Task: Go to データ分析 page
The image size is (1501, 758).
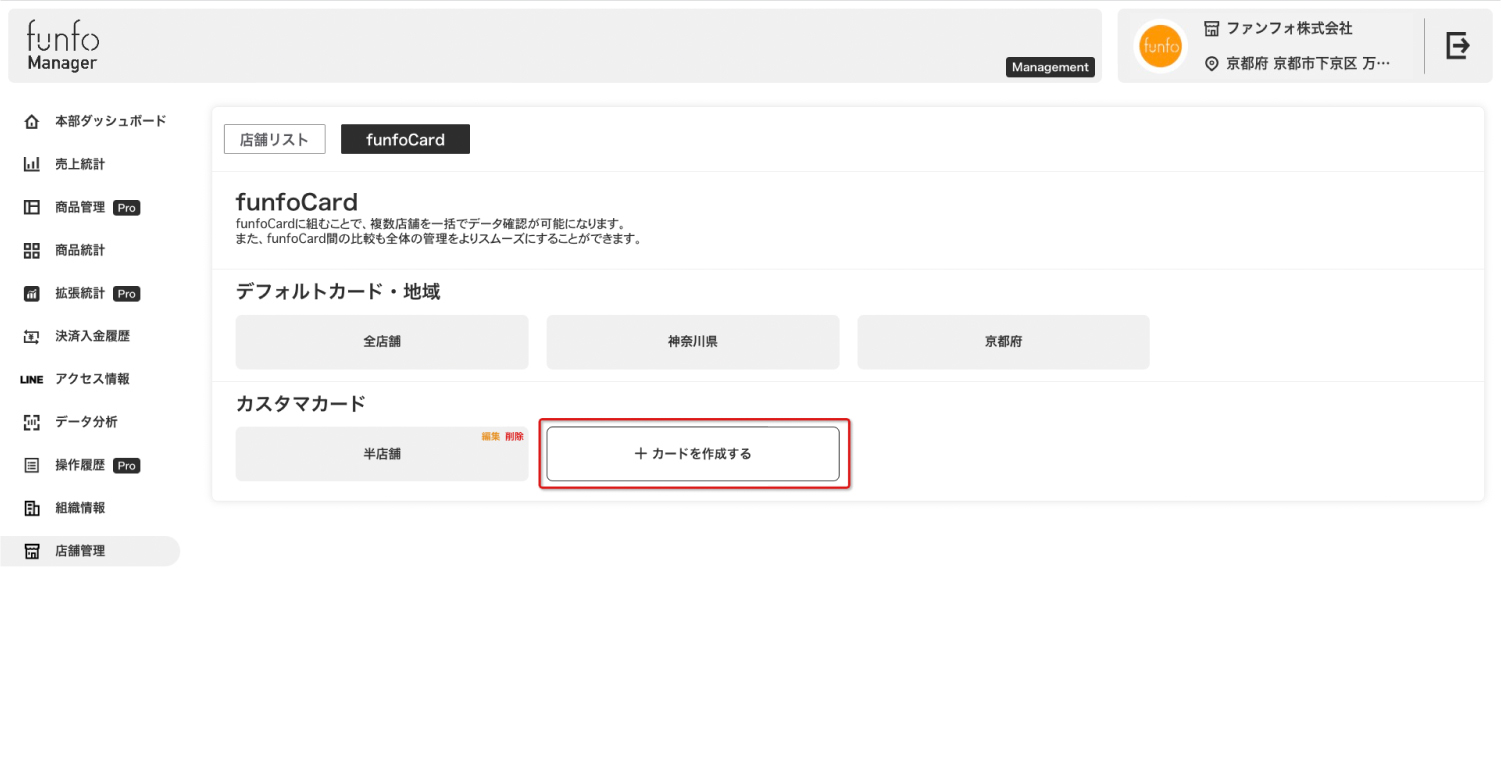Action: (86, 422)
